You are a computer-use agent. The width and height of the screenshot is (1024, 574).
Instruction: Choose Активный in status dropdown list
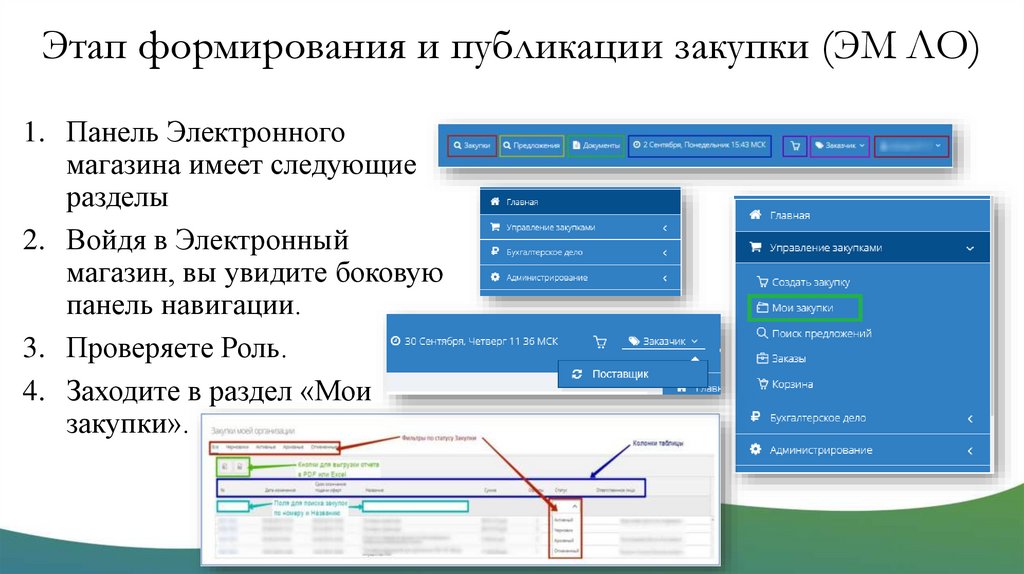pyautogui.click(x=564, y=520)
